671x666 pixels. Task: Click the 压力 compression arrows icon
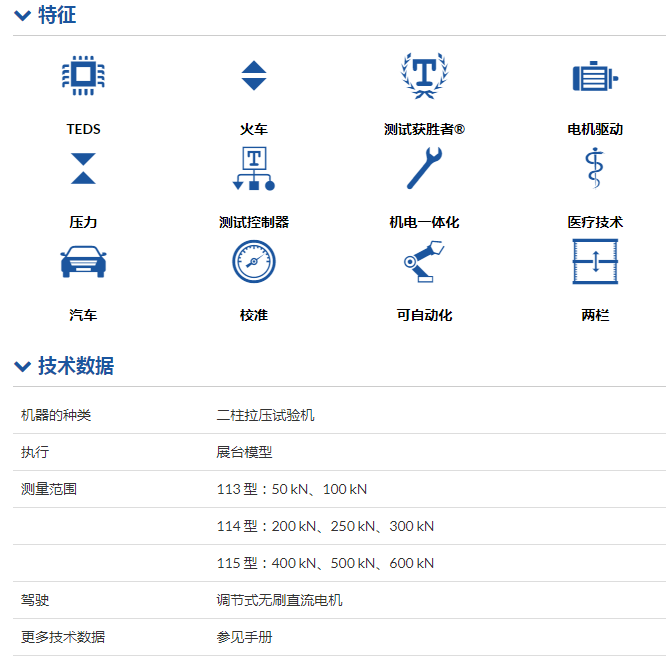(x=84, y=168)
